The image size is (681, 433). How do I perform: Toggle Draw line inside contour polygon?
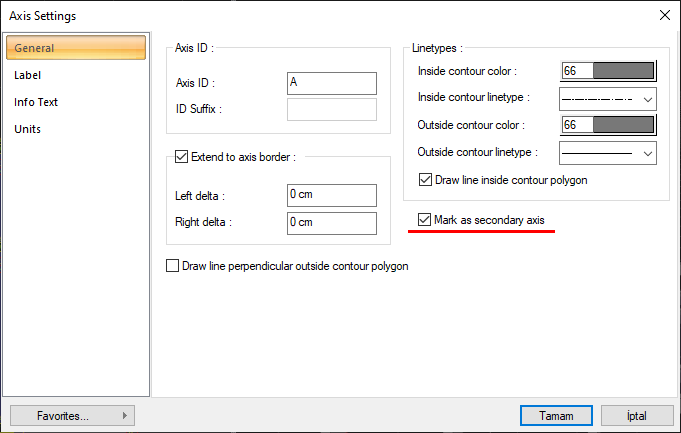[426, 180]
